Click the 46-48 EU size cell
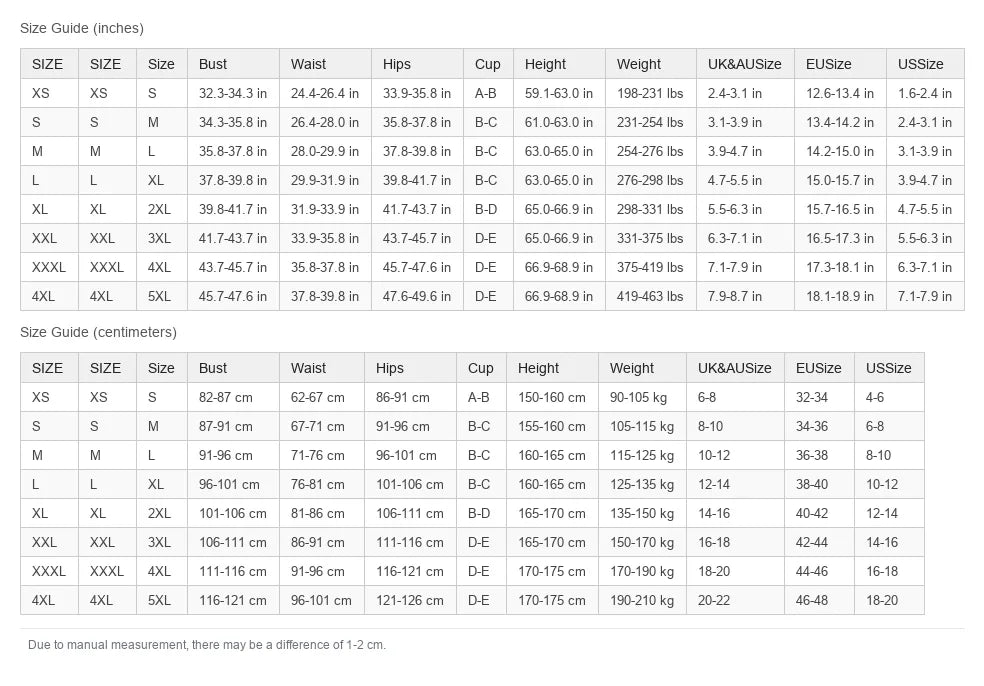The height and width of the screenshot is (686, 984). pyautogui.click(x=819, y=600)
